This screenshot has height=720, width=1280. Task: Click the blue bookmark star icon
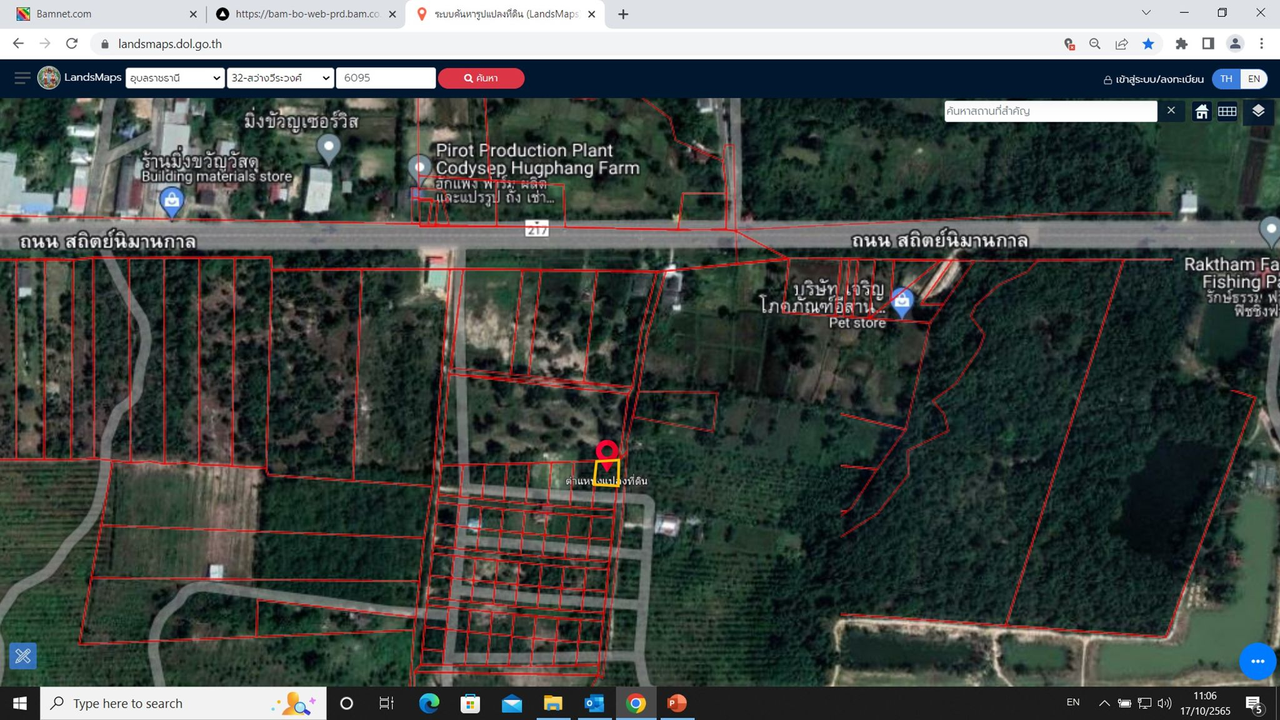pos(1148,44)
